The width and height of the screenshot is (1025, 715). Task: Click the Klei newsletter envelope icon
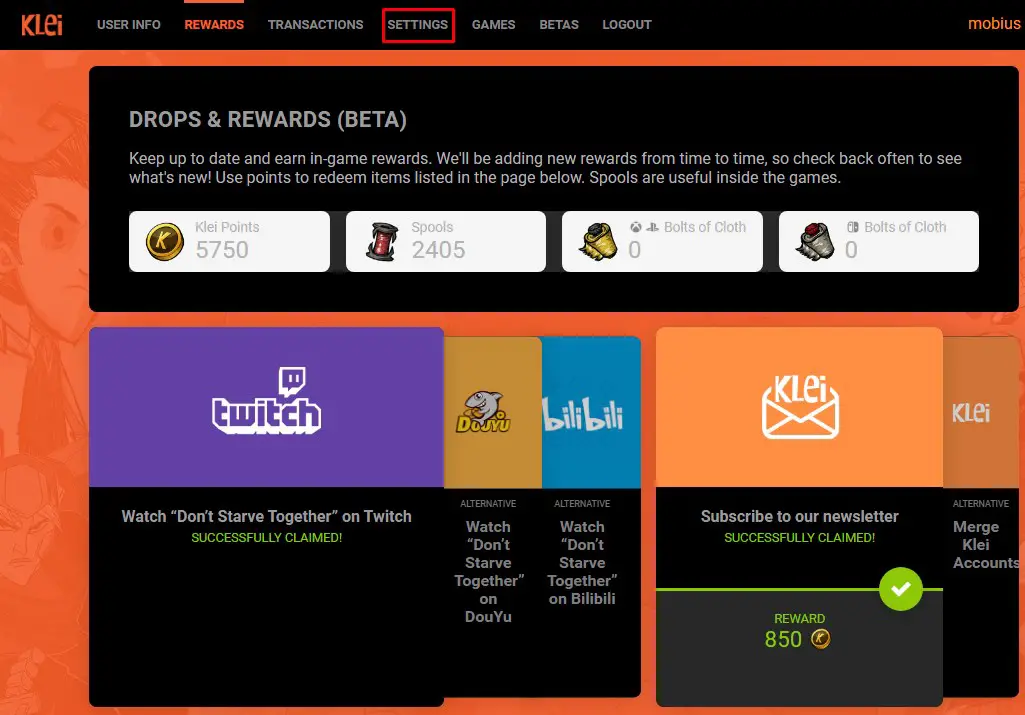pos(800,407)
